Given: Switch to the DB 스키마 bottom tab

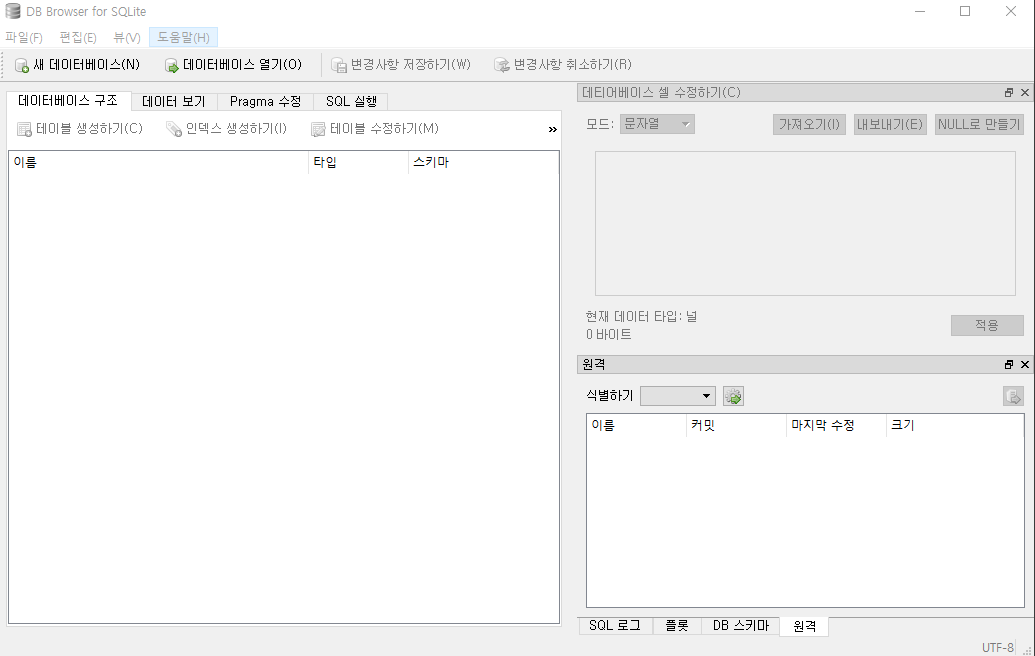Looking at the screenshot, I should [741, 626].
